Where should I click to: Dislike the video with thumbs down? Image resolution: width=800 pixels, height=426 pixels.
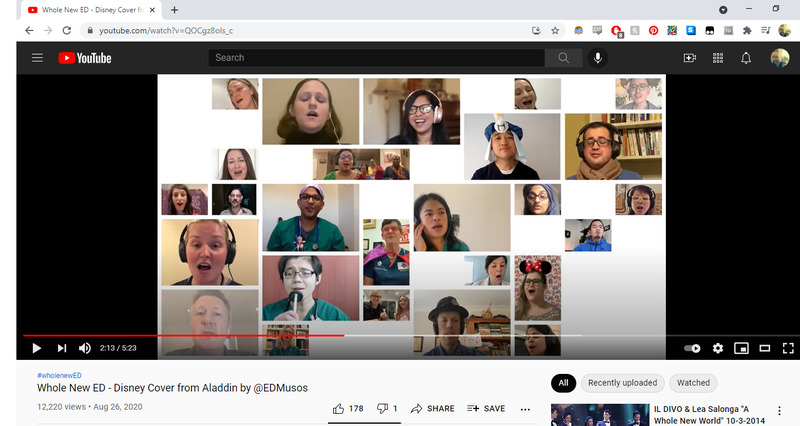(384, 408)
